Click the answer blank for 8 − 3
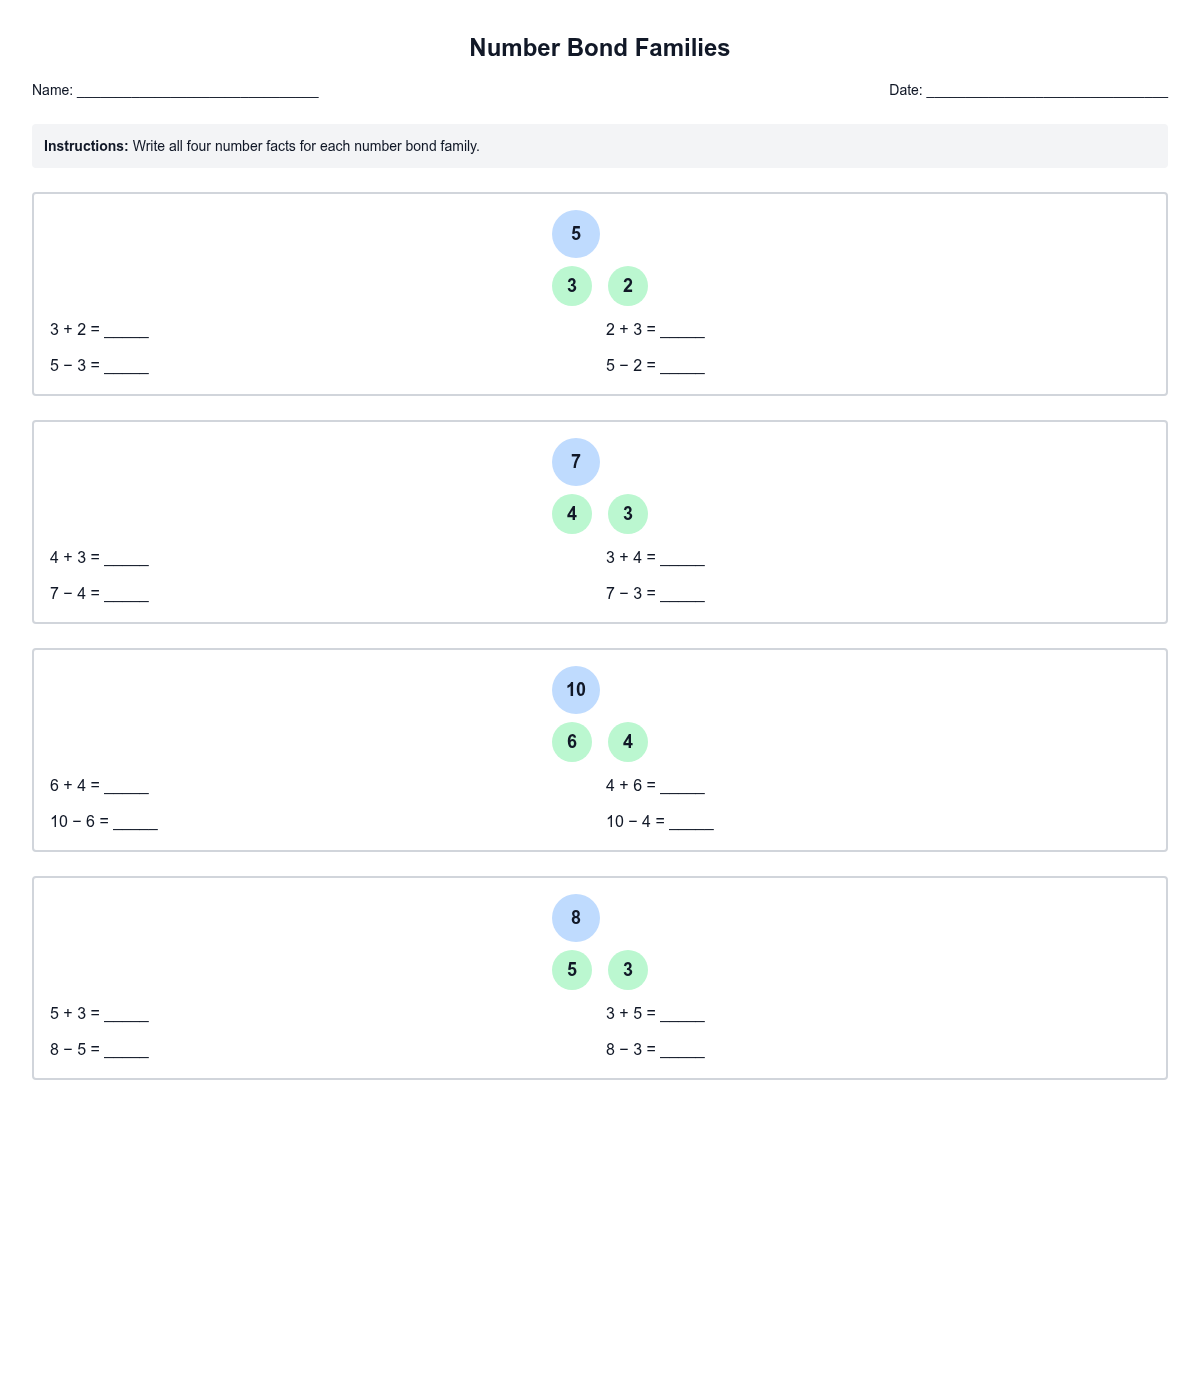The height and width of the screenshot is (1400, 1200). click(682, 1050)
